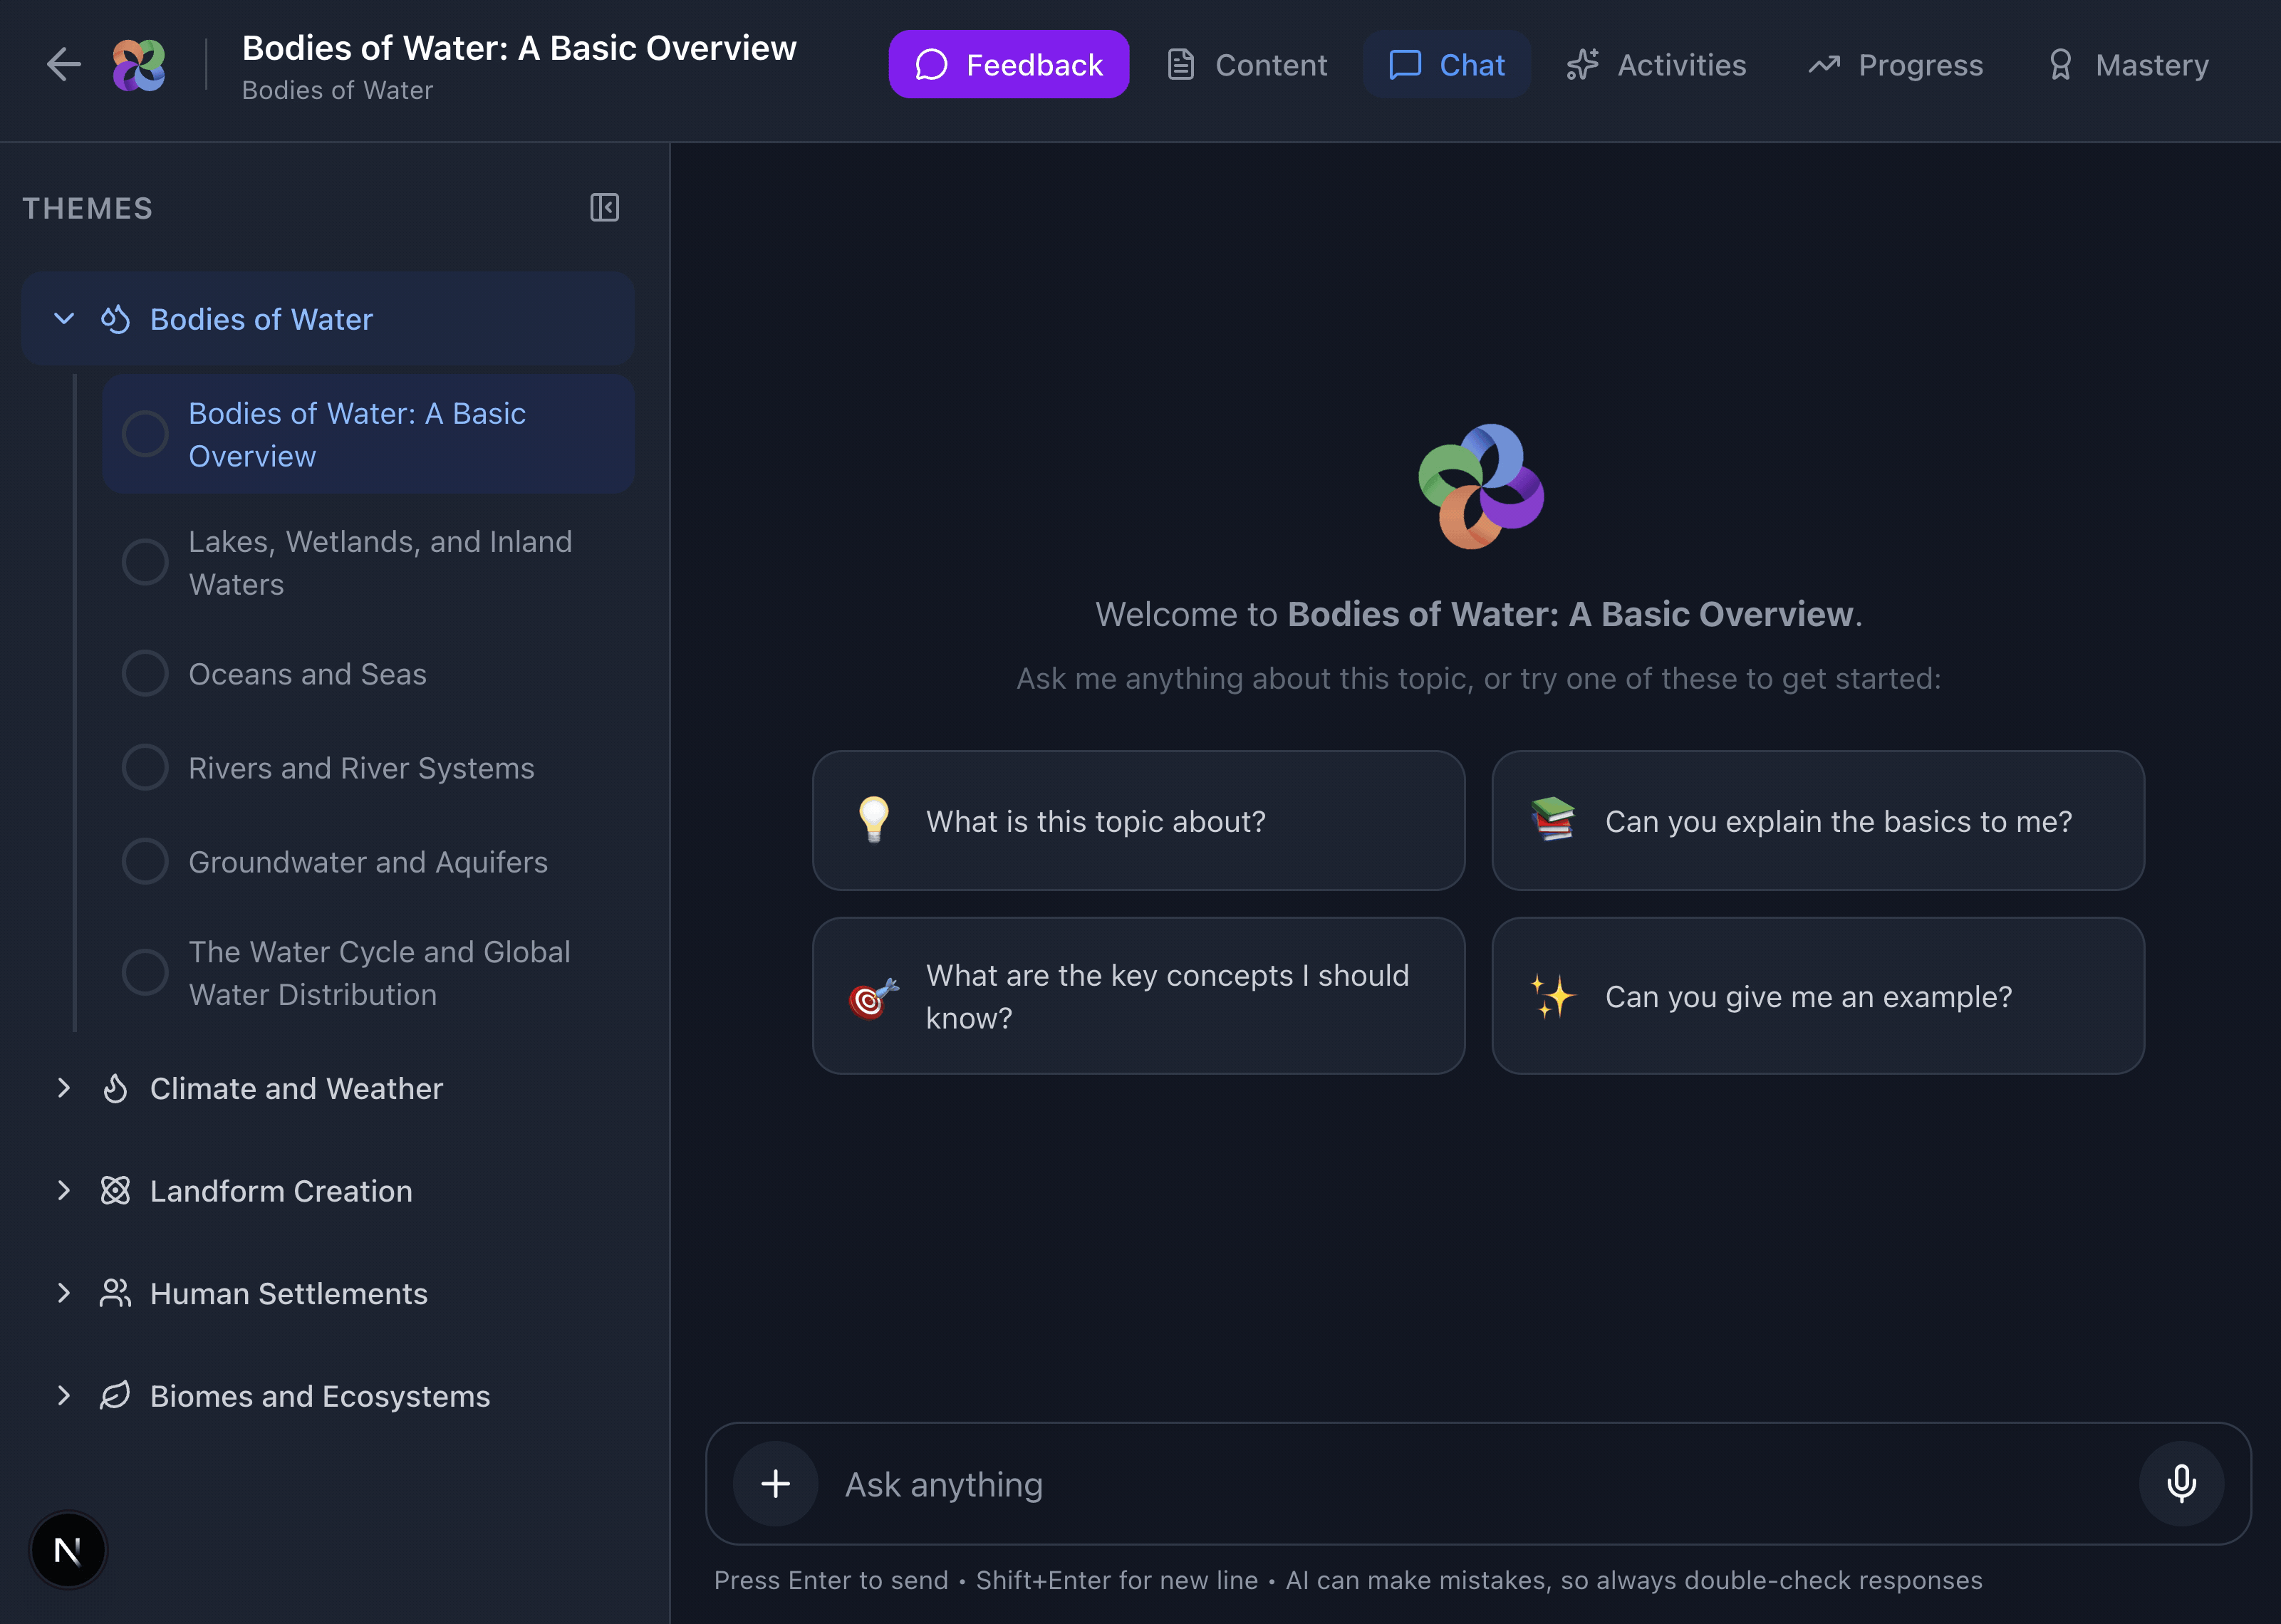
Task: Select the "Can you give me an example?" prompt
Action: pos(1816,996)
